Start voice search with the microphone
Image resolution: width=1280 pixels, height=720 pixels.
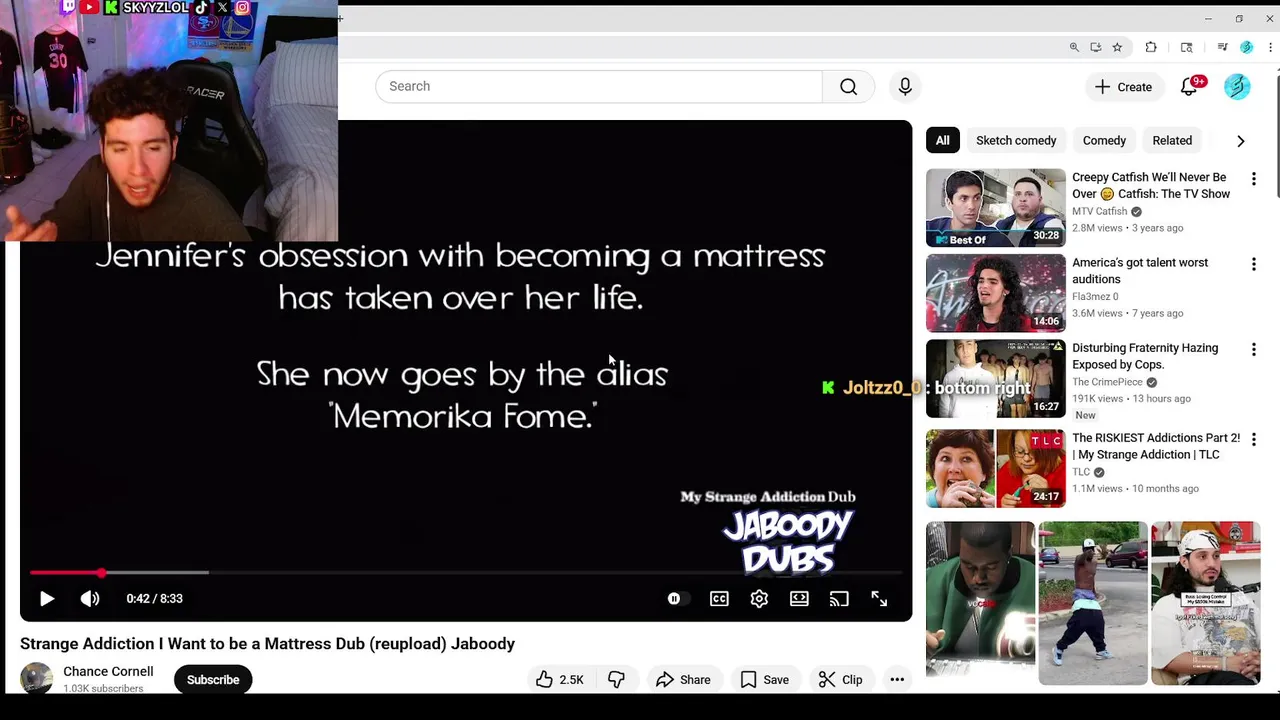pos(905,86)
